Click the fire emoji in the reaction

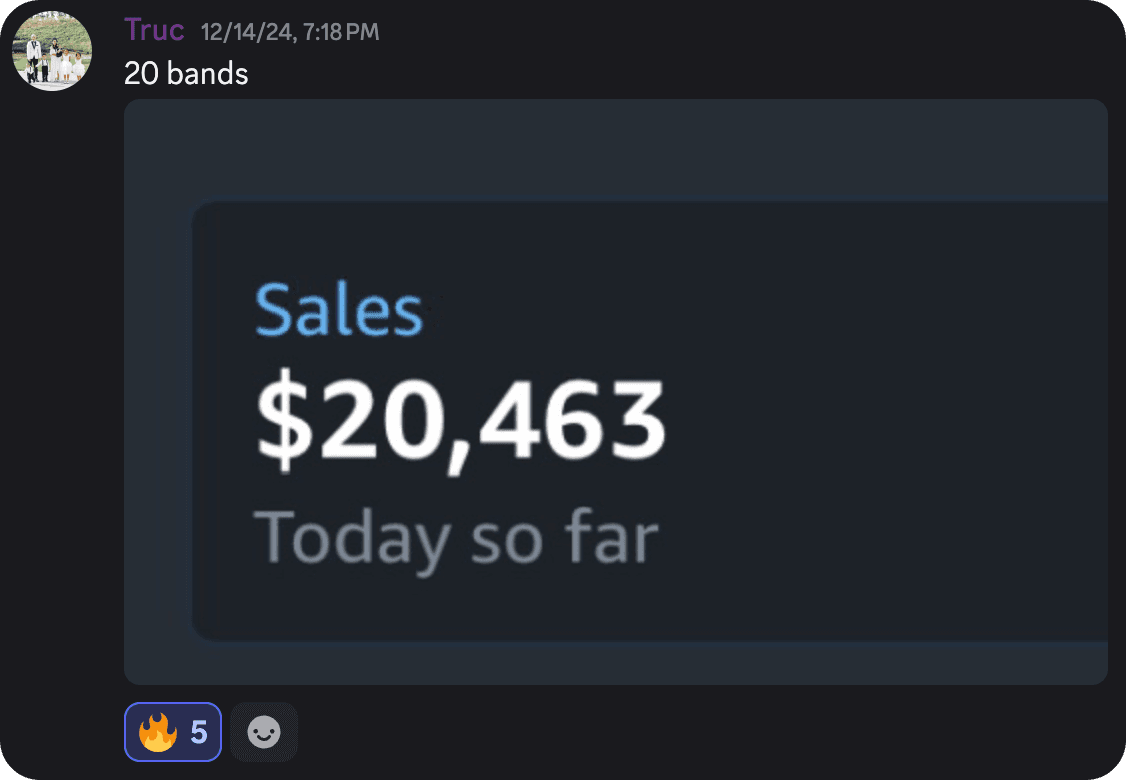(x=158, y=732)
